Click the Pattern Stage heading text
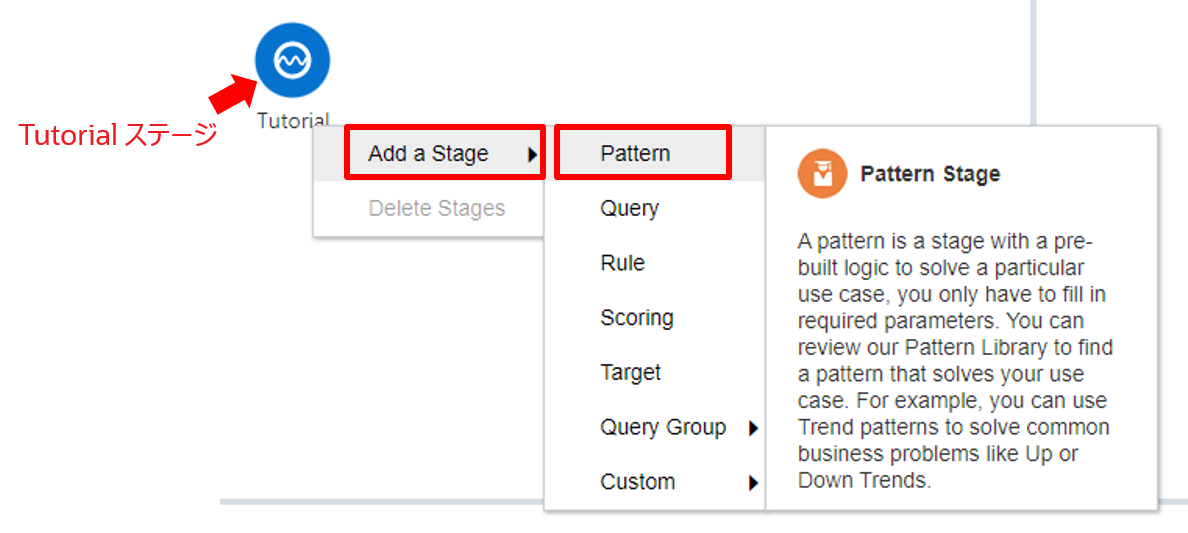 [929, 174]
